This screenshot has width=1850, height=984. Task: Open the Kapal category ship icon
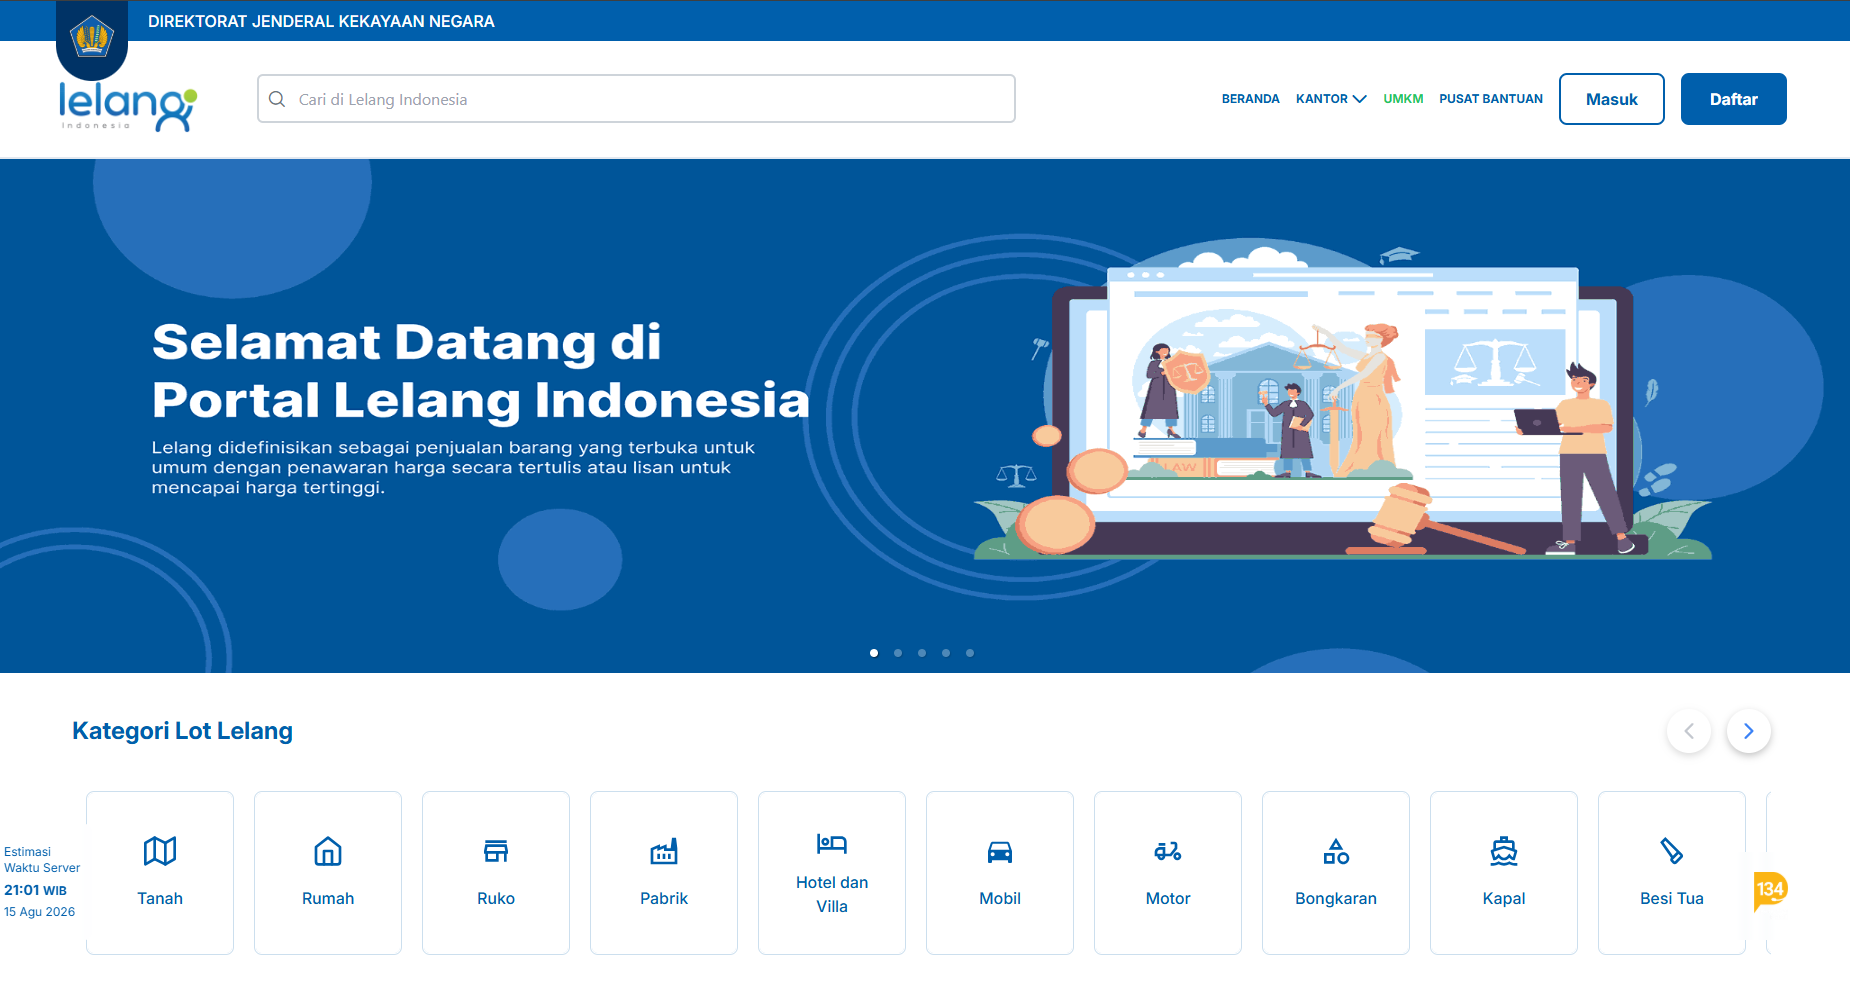(1504, 851)
